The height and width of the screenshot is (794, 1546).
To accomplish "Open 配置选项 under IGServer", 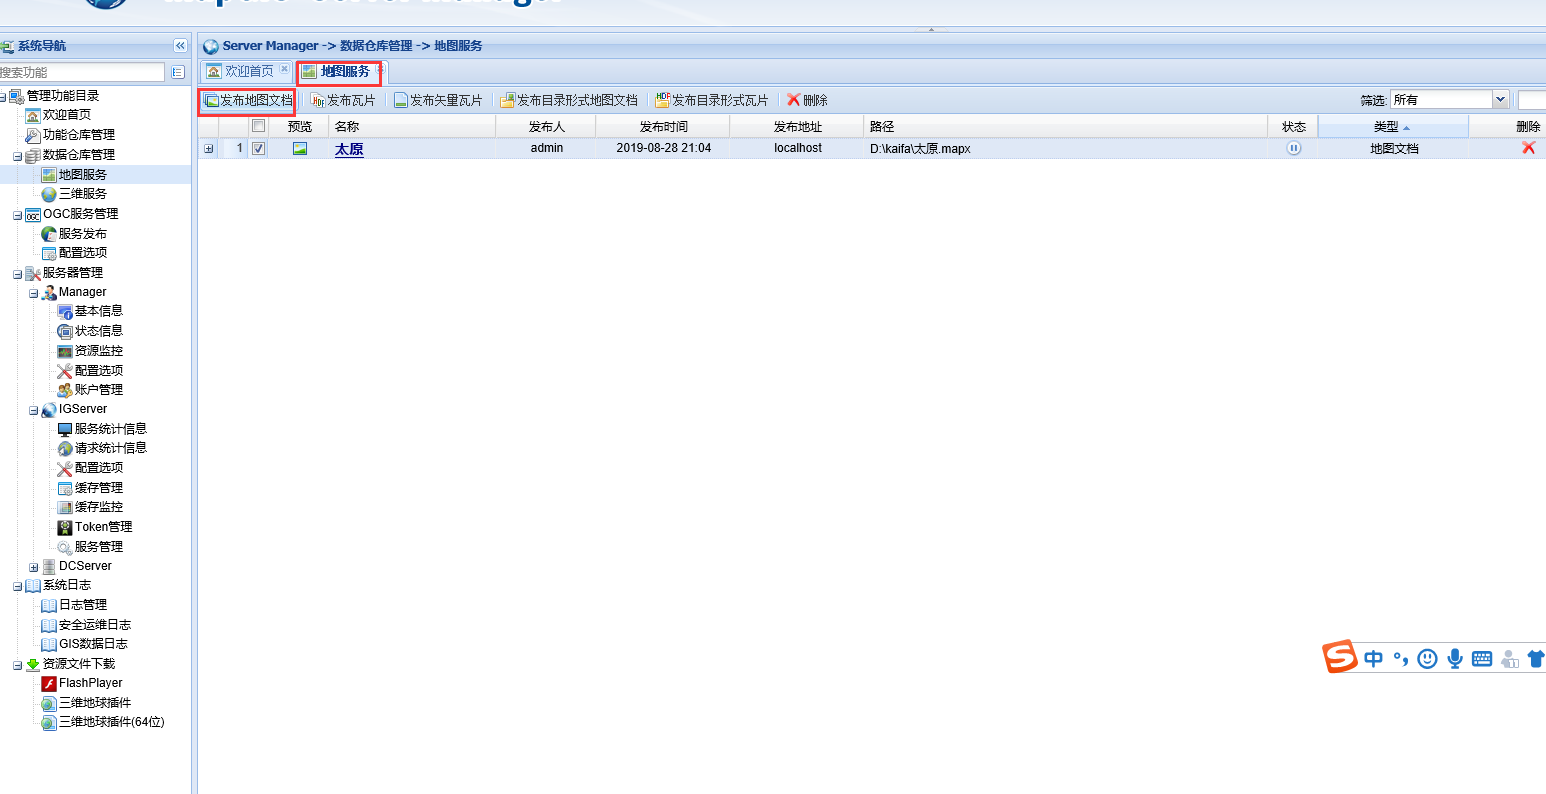I will (98, 468).
